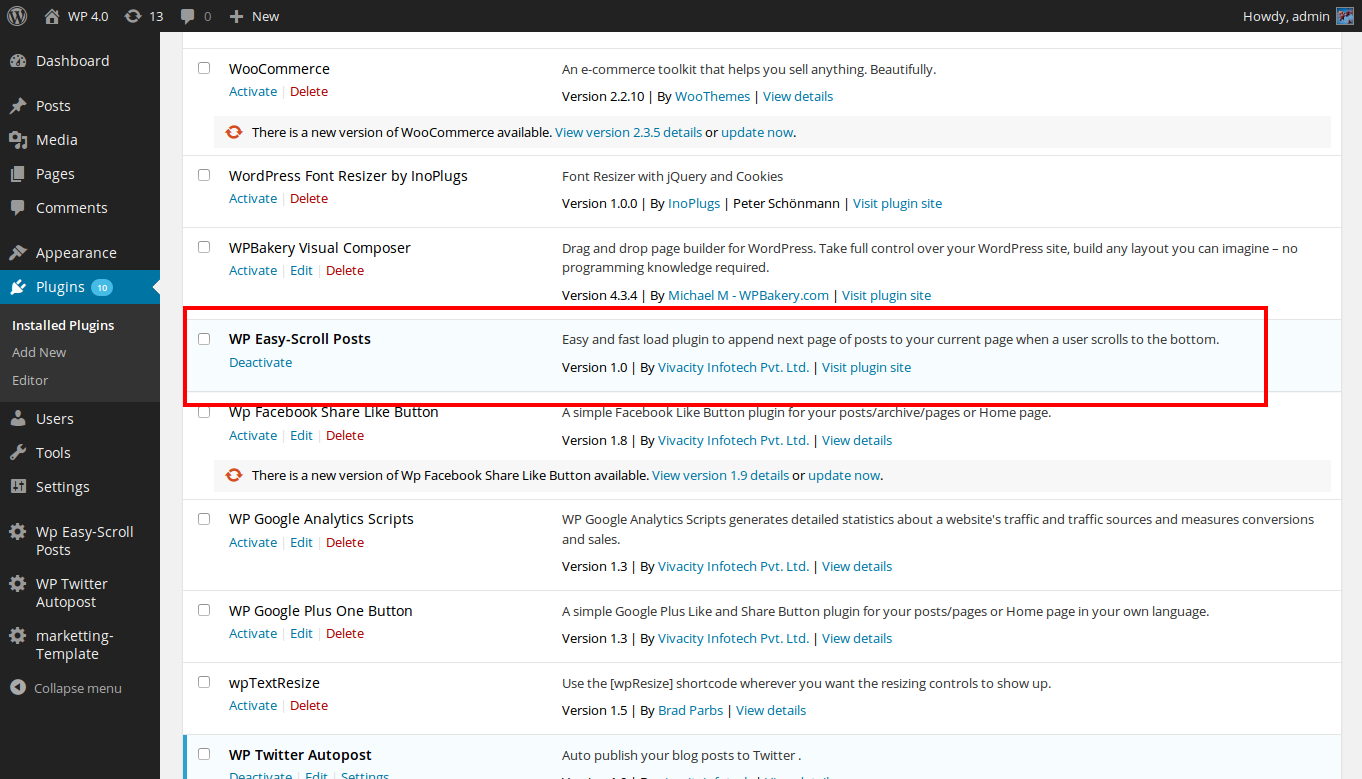This screenshot has height=779, width=1362.
Task: Check the WP Easy-Scroll Posts checkbox
Action: coord(204,339)
